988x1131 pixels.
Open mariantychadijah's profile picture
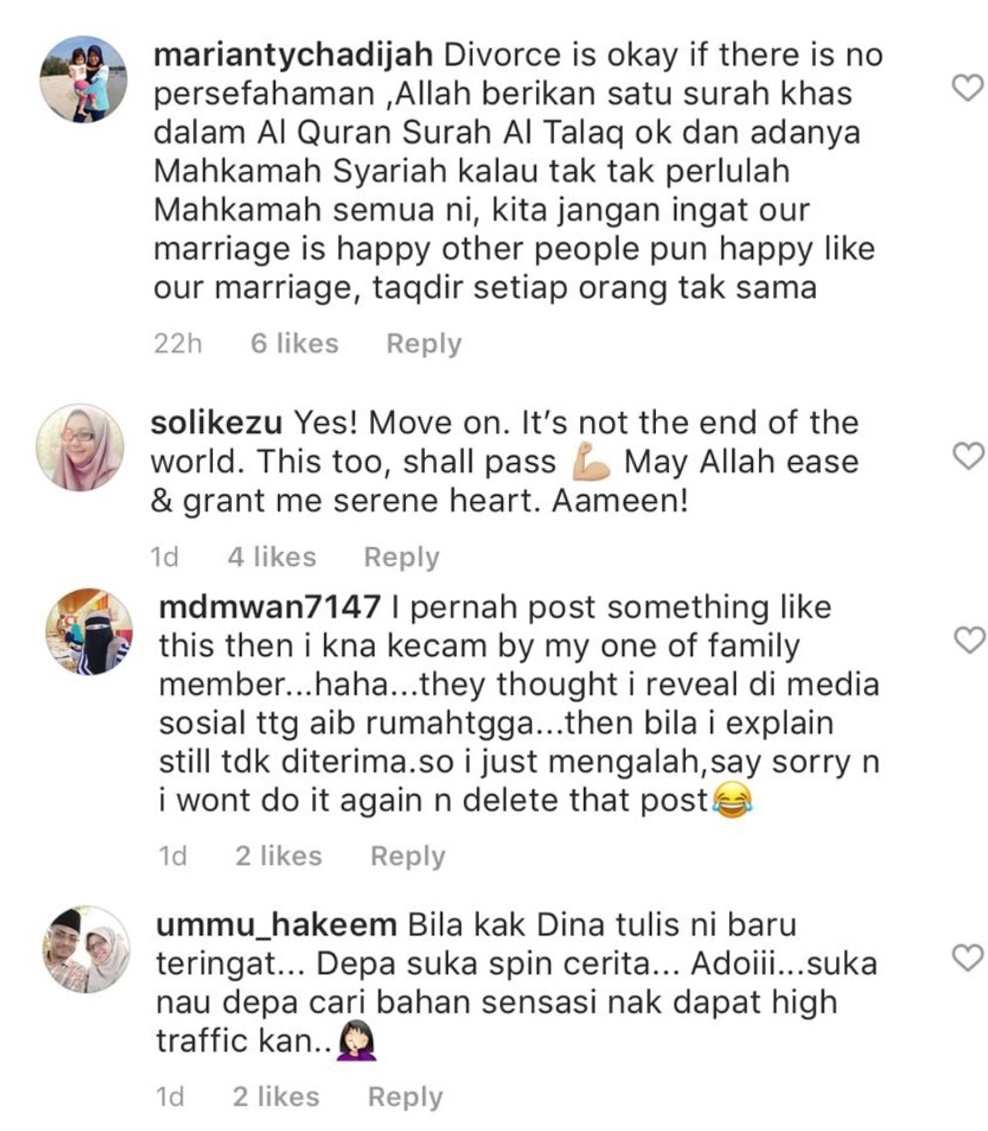tap(83, 79)
